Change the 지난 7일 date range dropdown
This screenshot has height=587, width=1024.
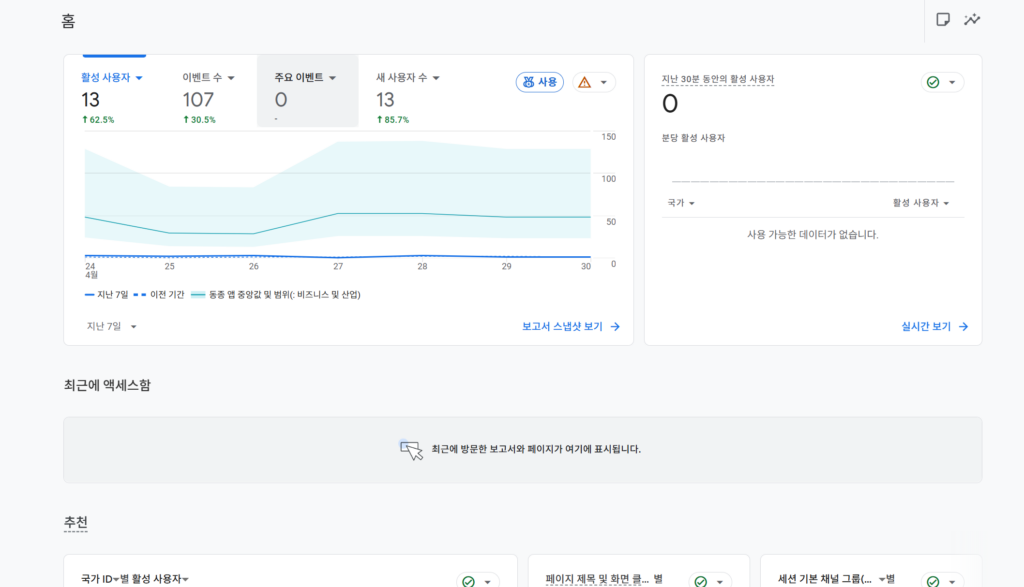[112, 326]
